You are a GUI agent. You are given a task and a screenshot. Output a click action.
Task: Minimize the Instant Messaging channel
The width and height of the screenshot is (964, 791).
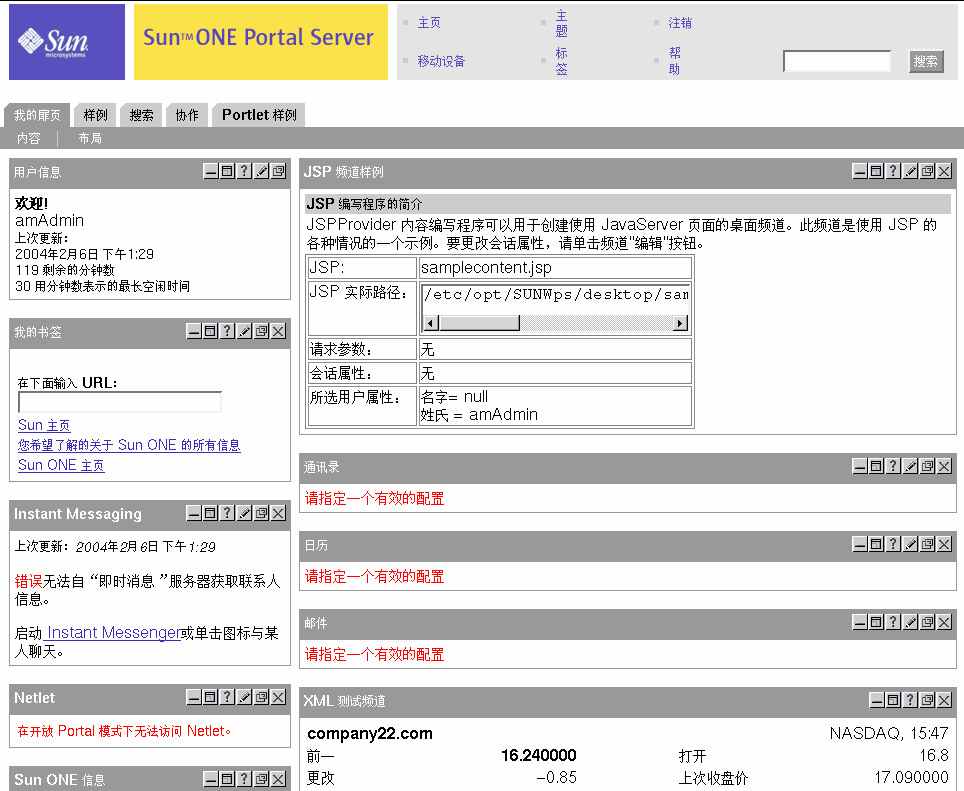(194, 513)
